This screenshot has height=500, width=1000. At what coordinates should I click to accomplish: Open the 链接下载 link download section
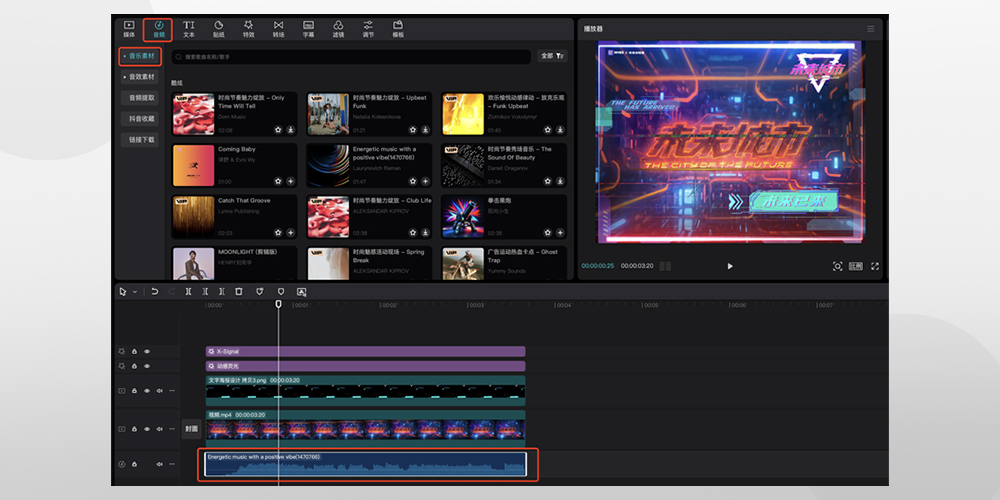click(x=140, y=139)
